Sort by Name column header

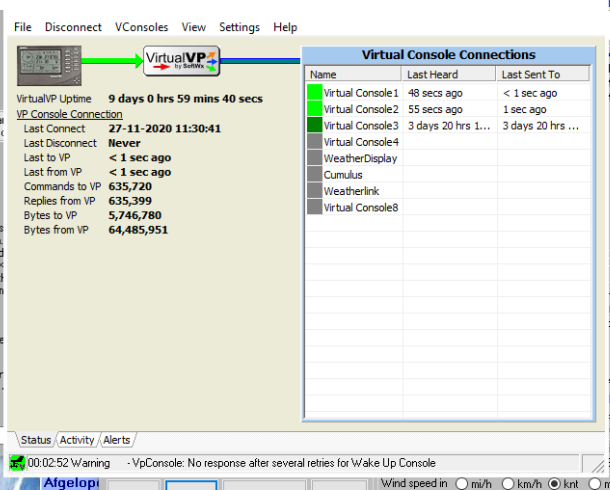(353, 74)
